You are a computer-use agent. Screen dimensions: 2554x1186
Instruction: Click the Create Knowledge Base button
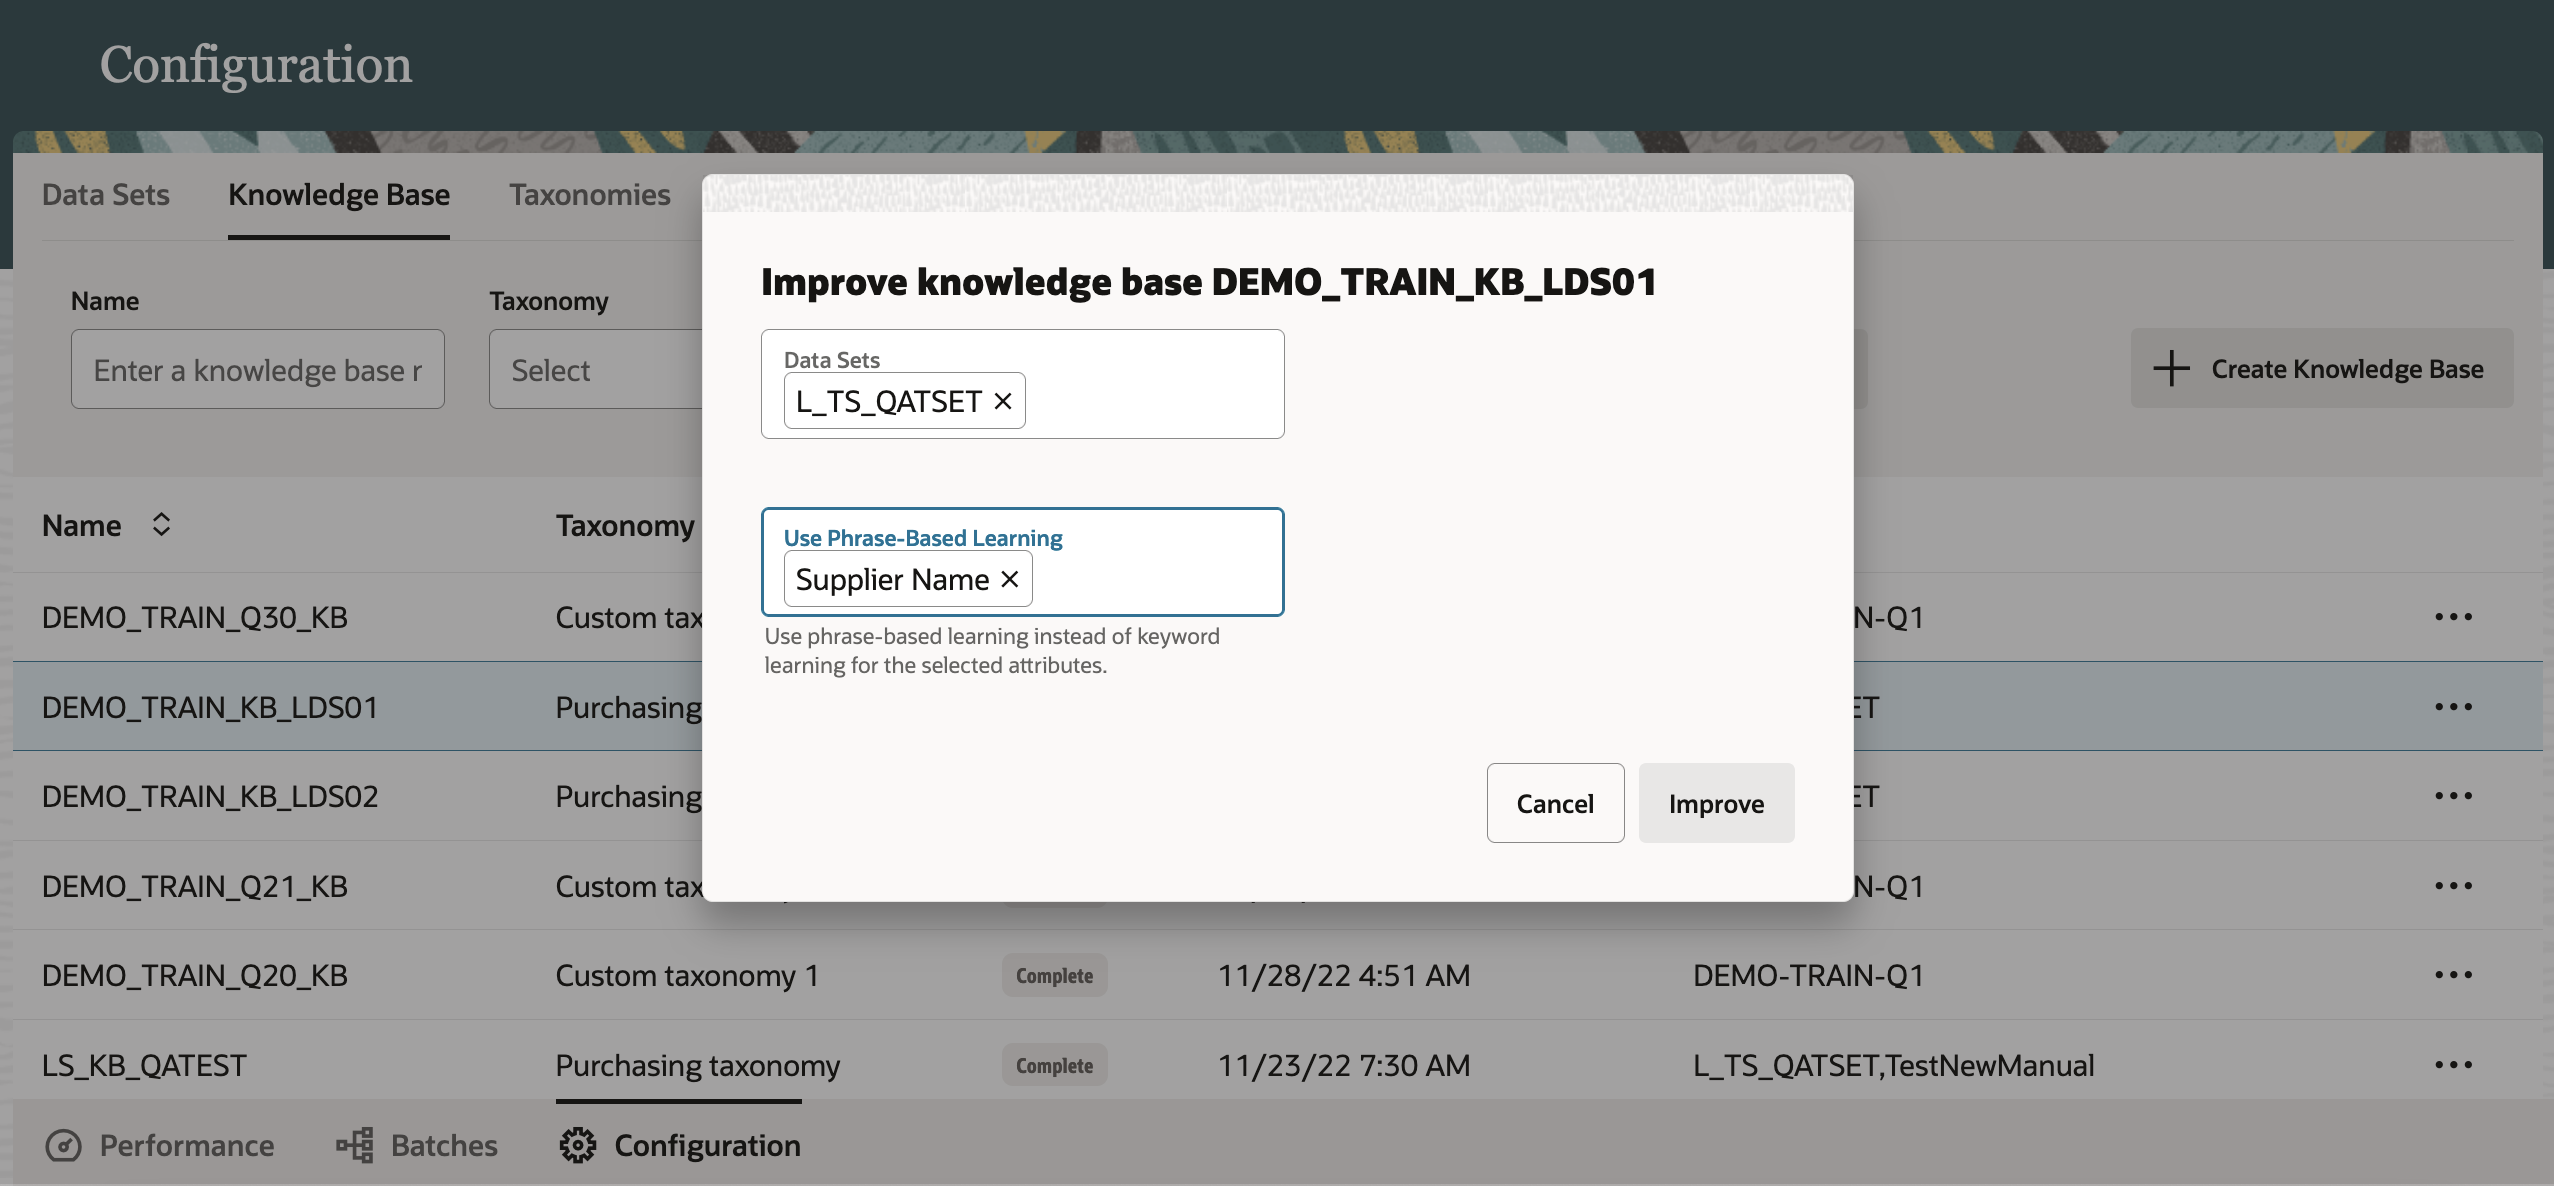(2321, 369)
